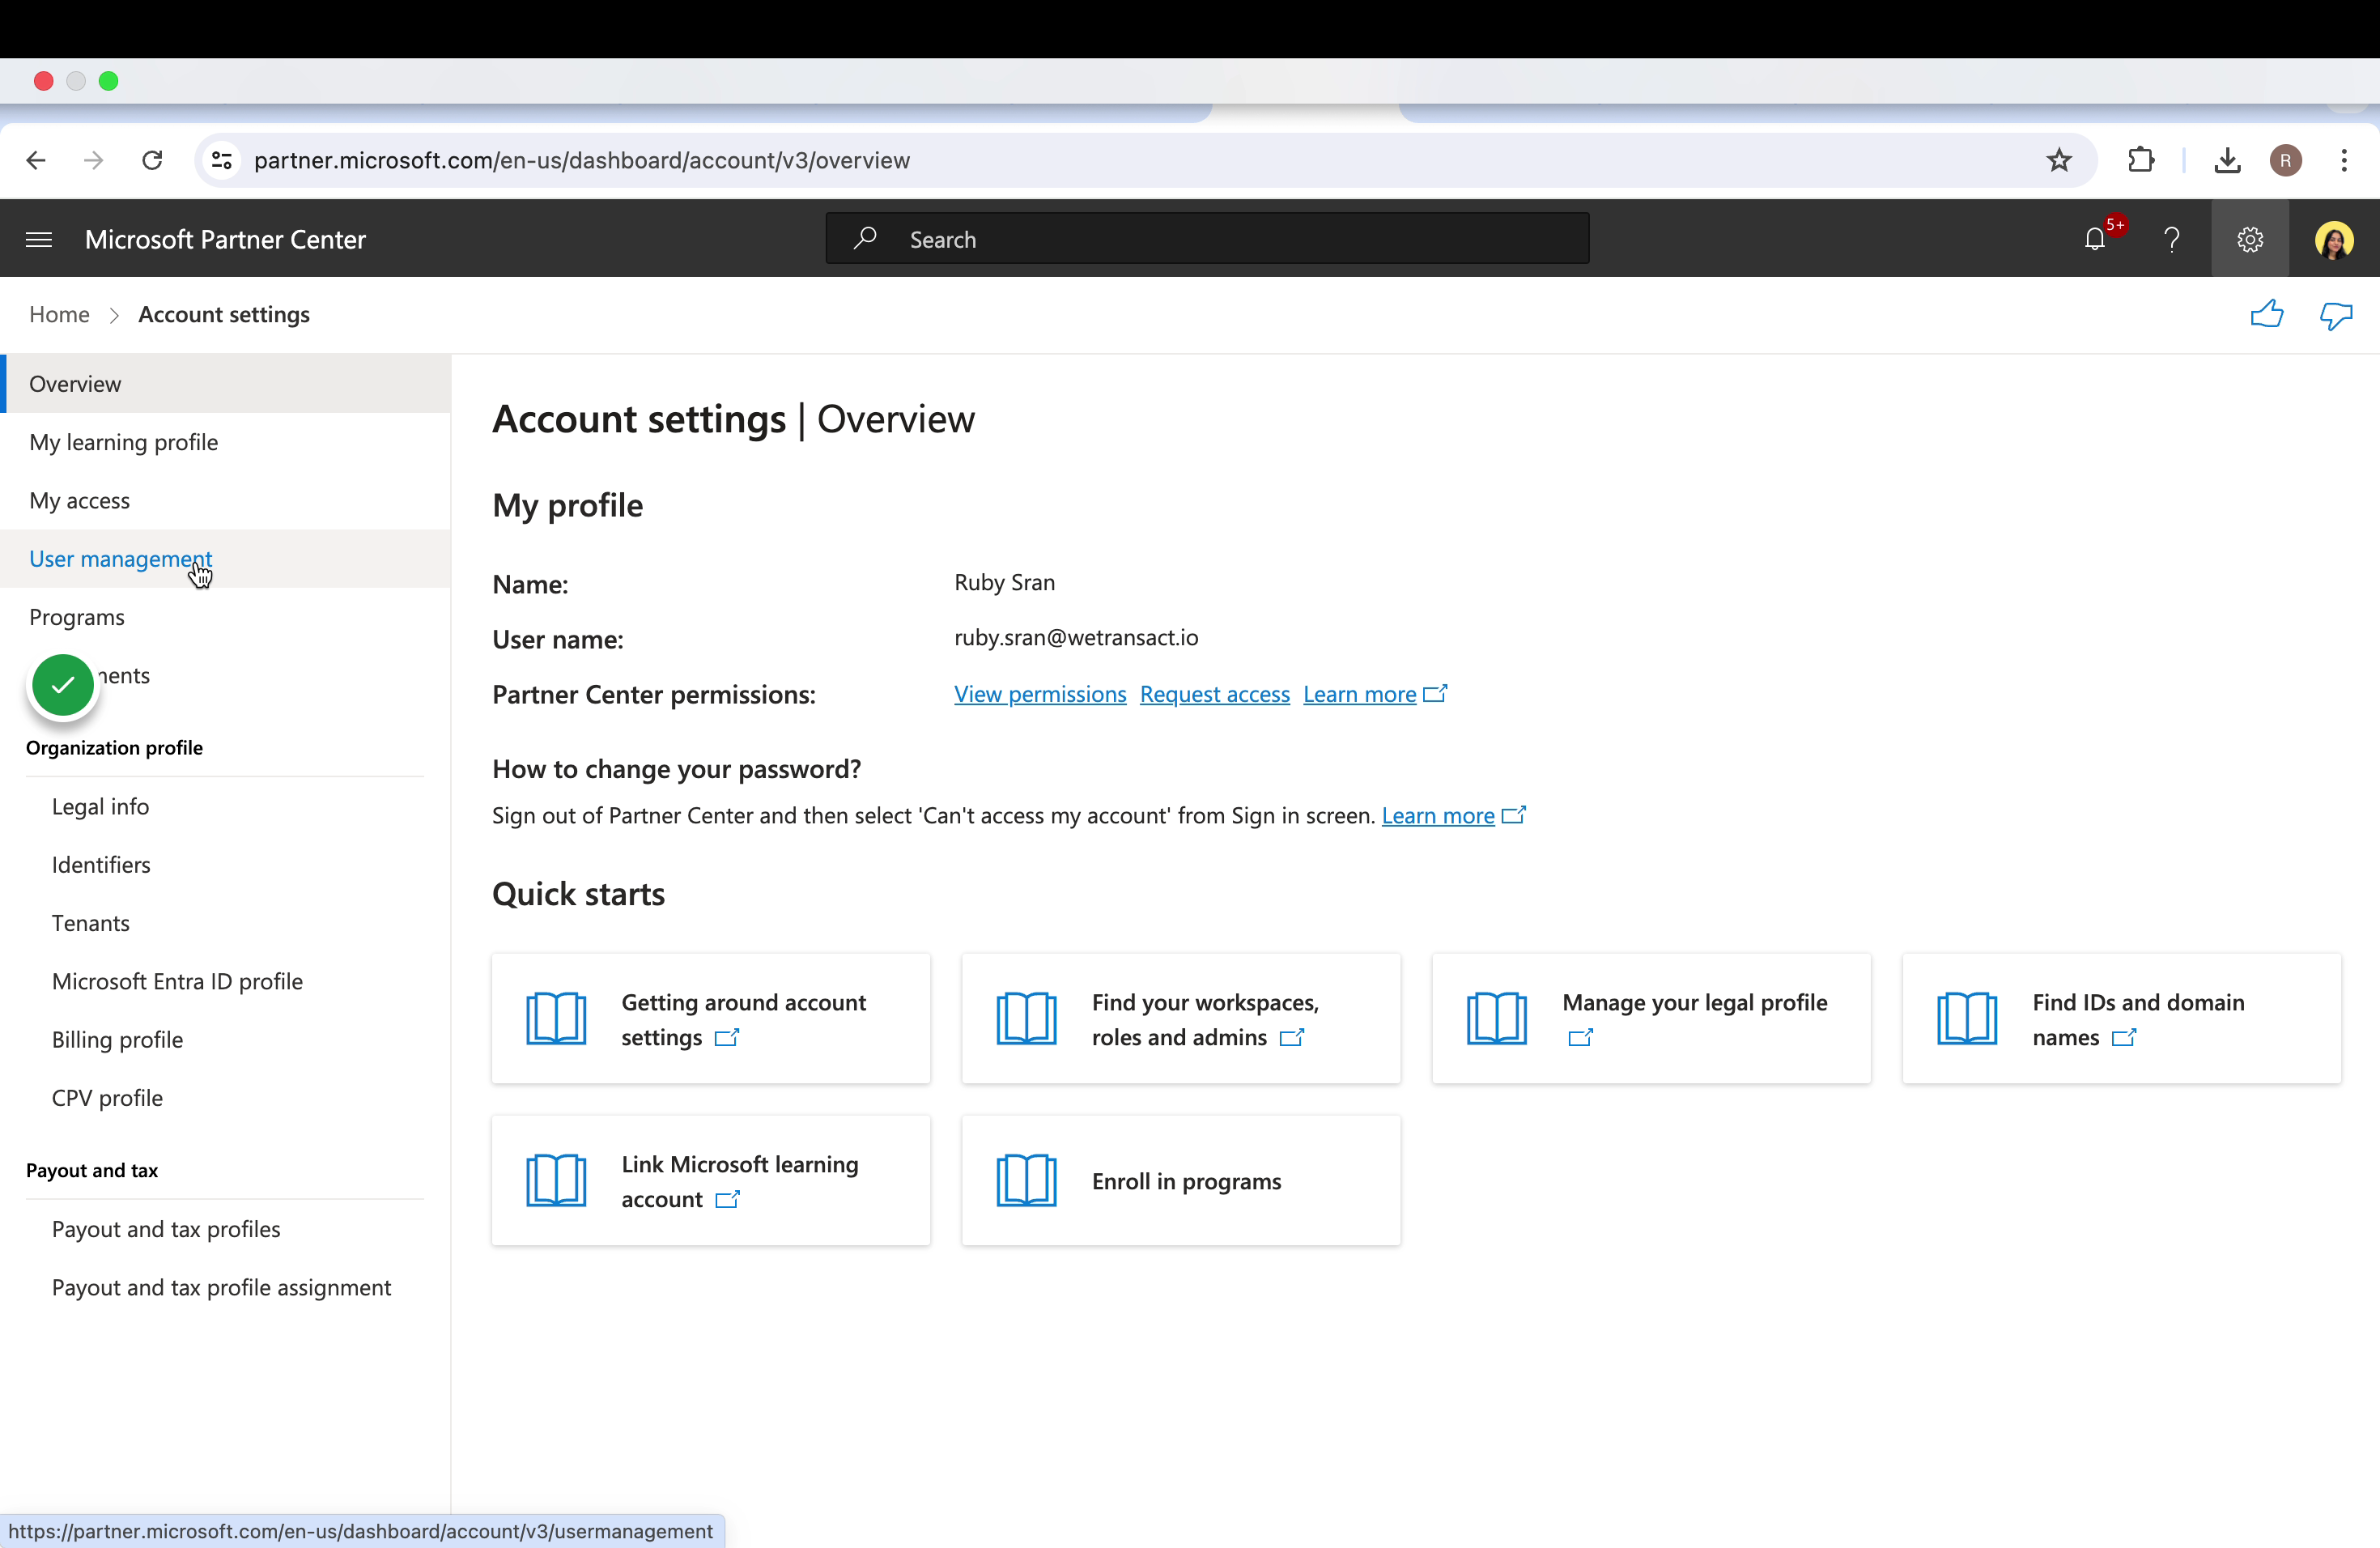The width and height of the screenshot is (2380, 1548).
Task: Open the browser downloads icon
Action: tap(2227, 160)
